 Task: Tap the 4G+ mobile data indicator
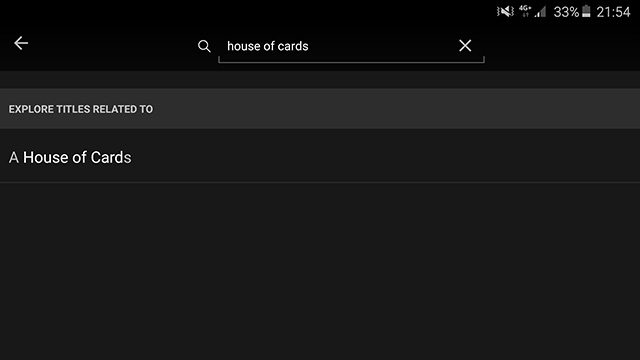[525, 11]
